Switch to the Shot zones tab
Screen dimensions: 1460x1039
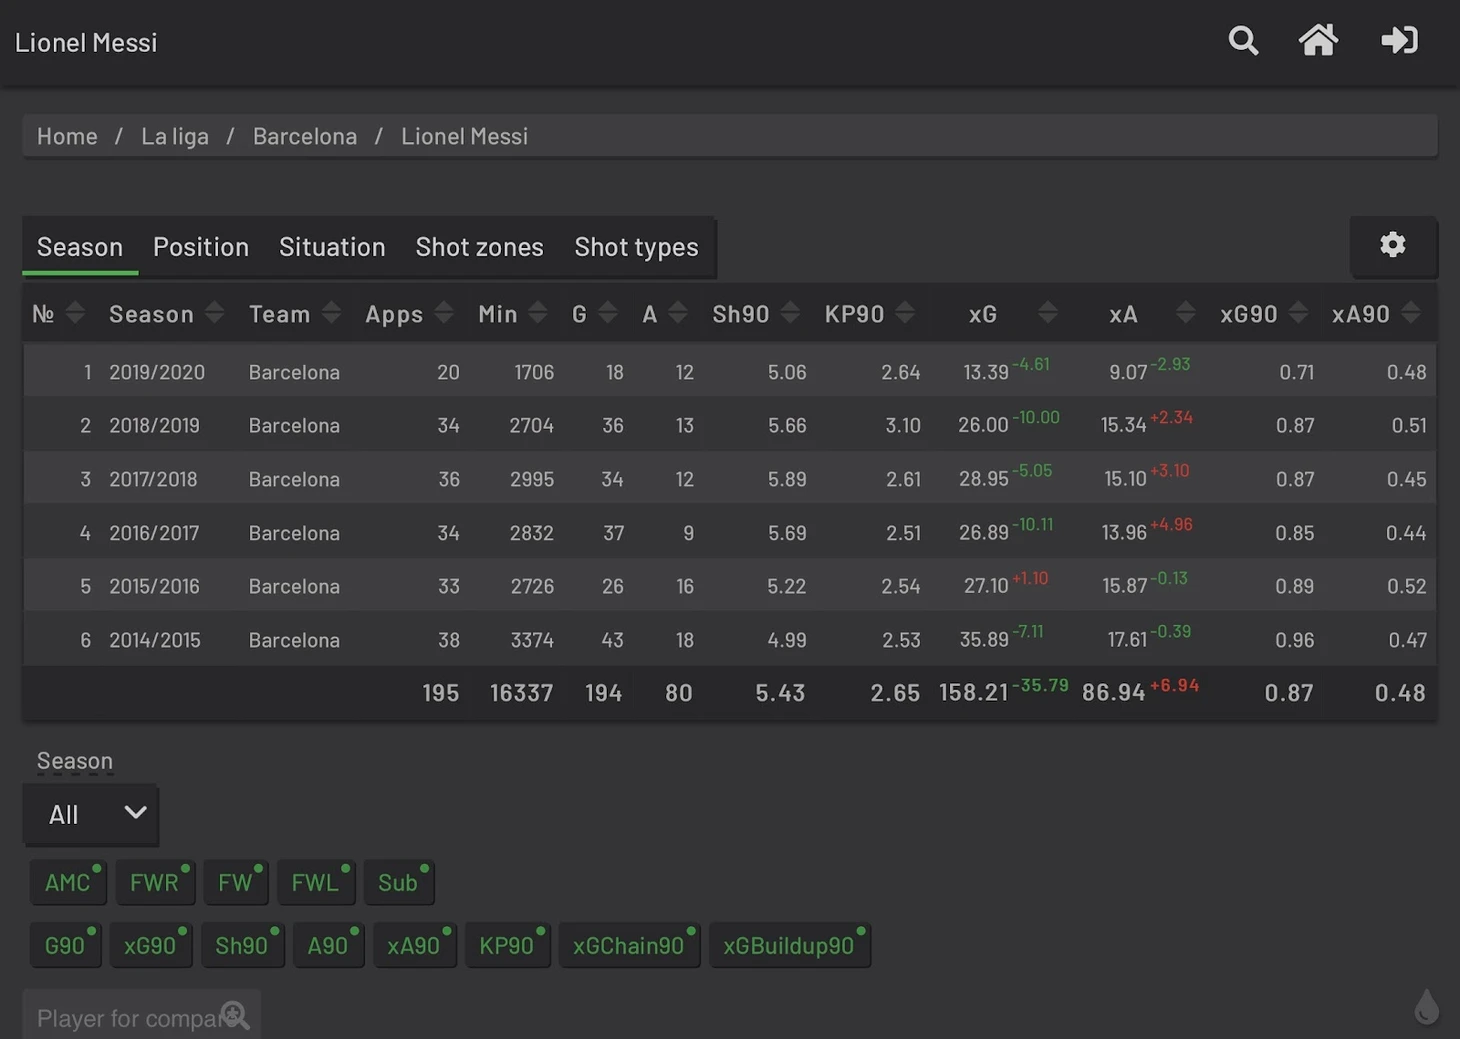(x=480, y=247)
